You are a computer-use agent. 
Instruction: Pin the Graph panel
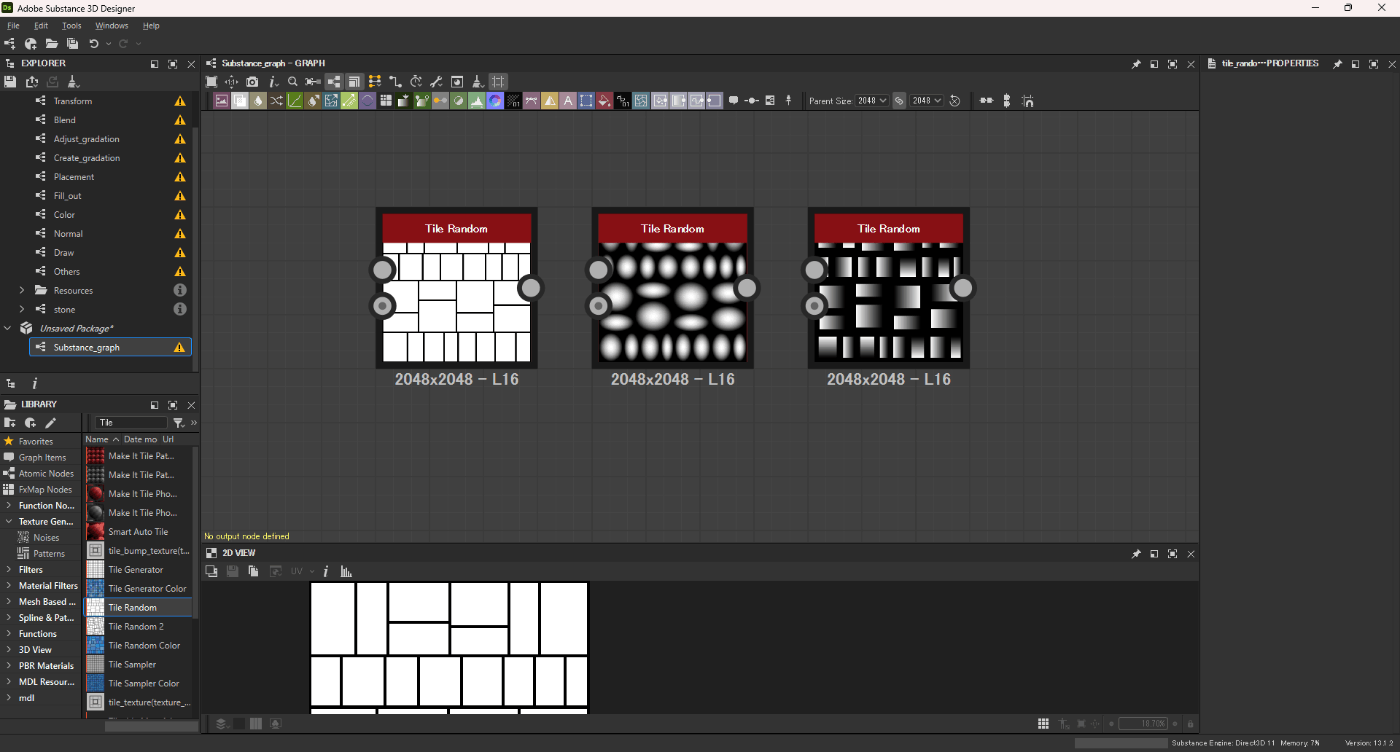(x=1136, y=64)
